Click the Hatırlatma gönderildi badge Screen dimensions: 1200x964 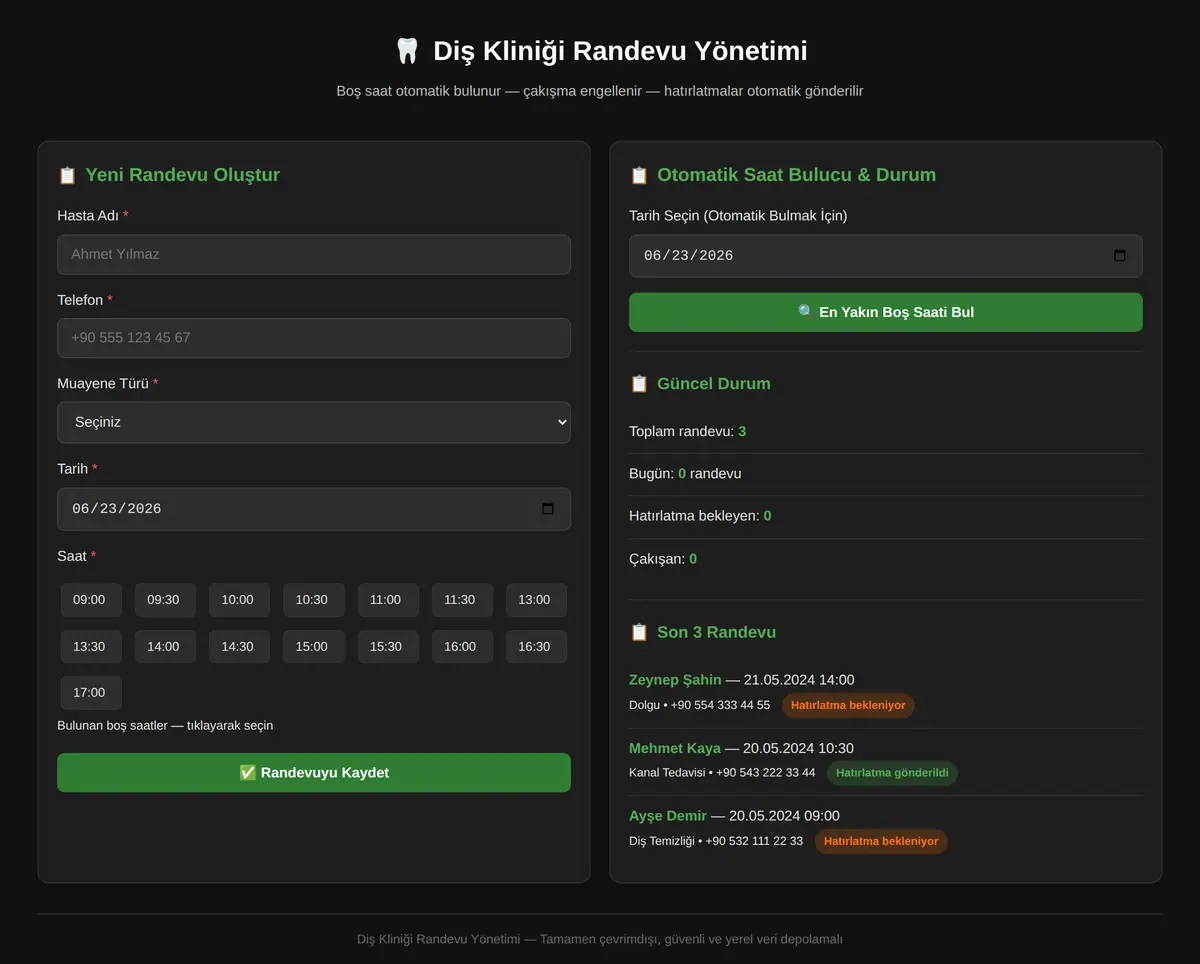tap(893, 773)
